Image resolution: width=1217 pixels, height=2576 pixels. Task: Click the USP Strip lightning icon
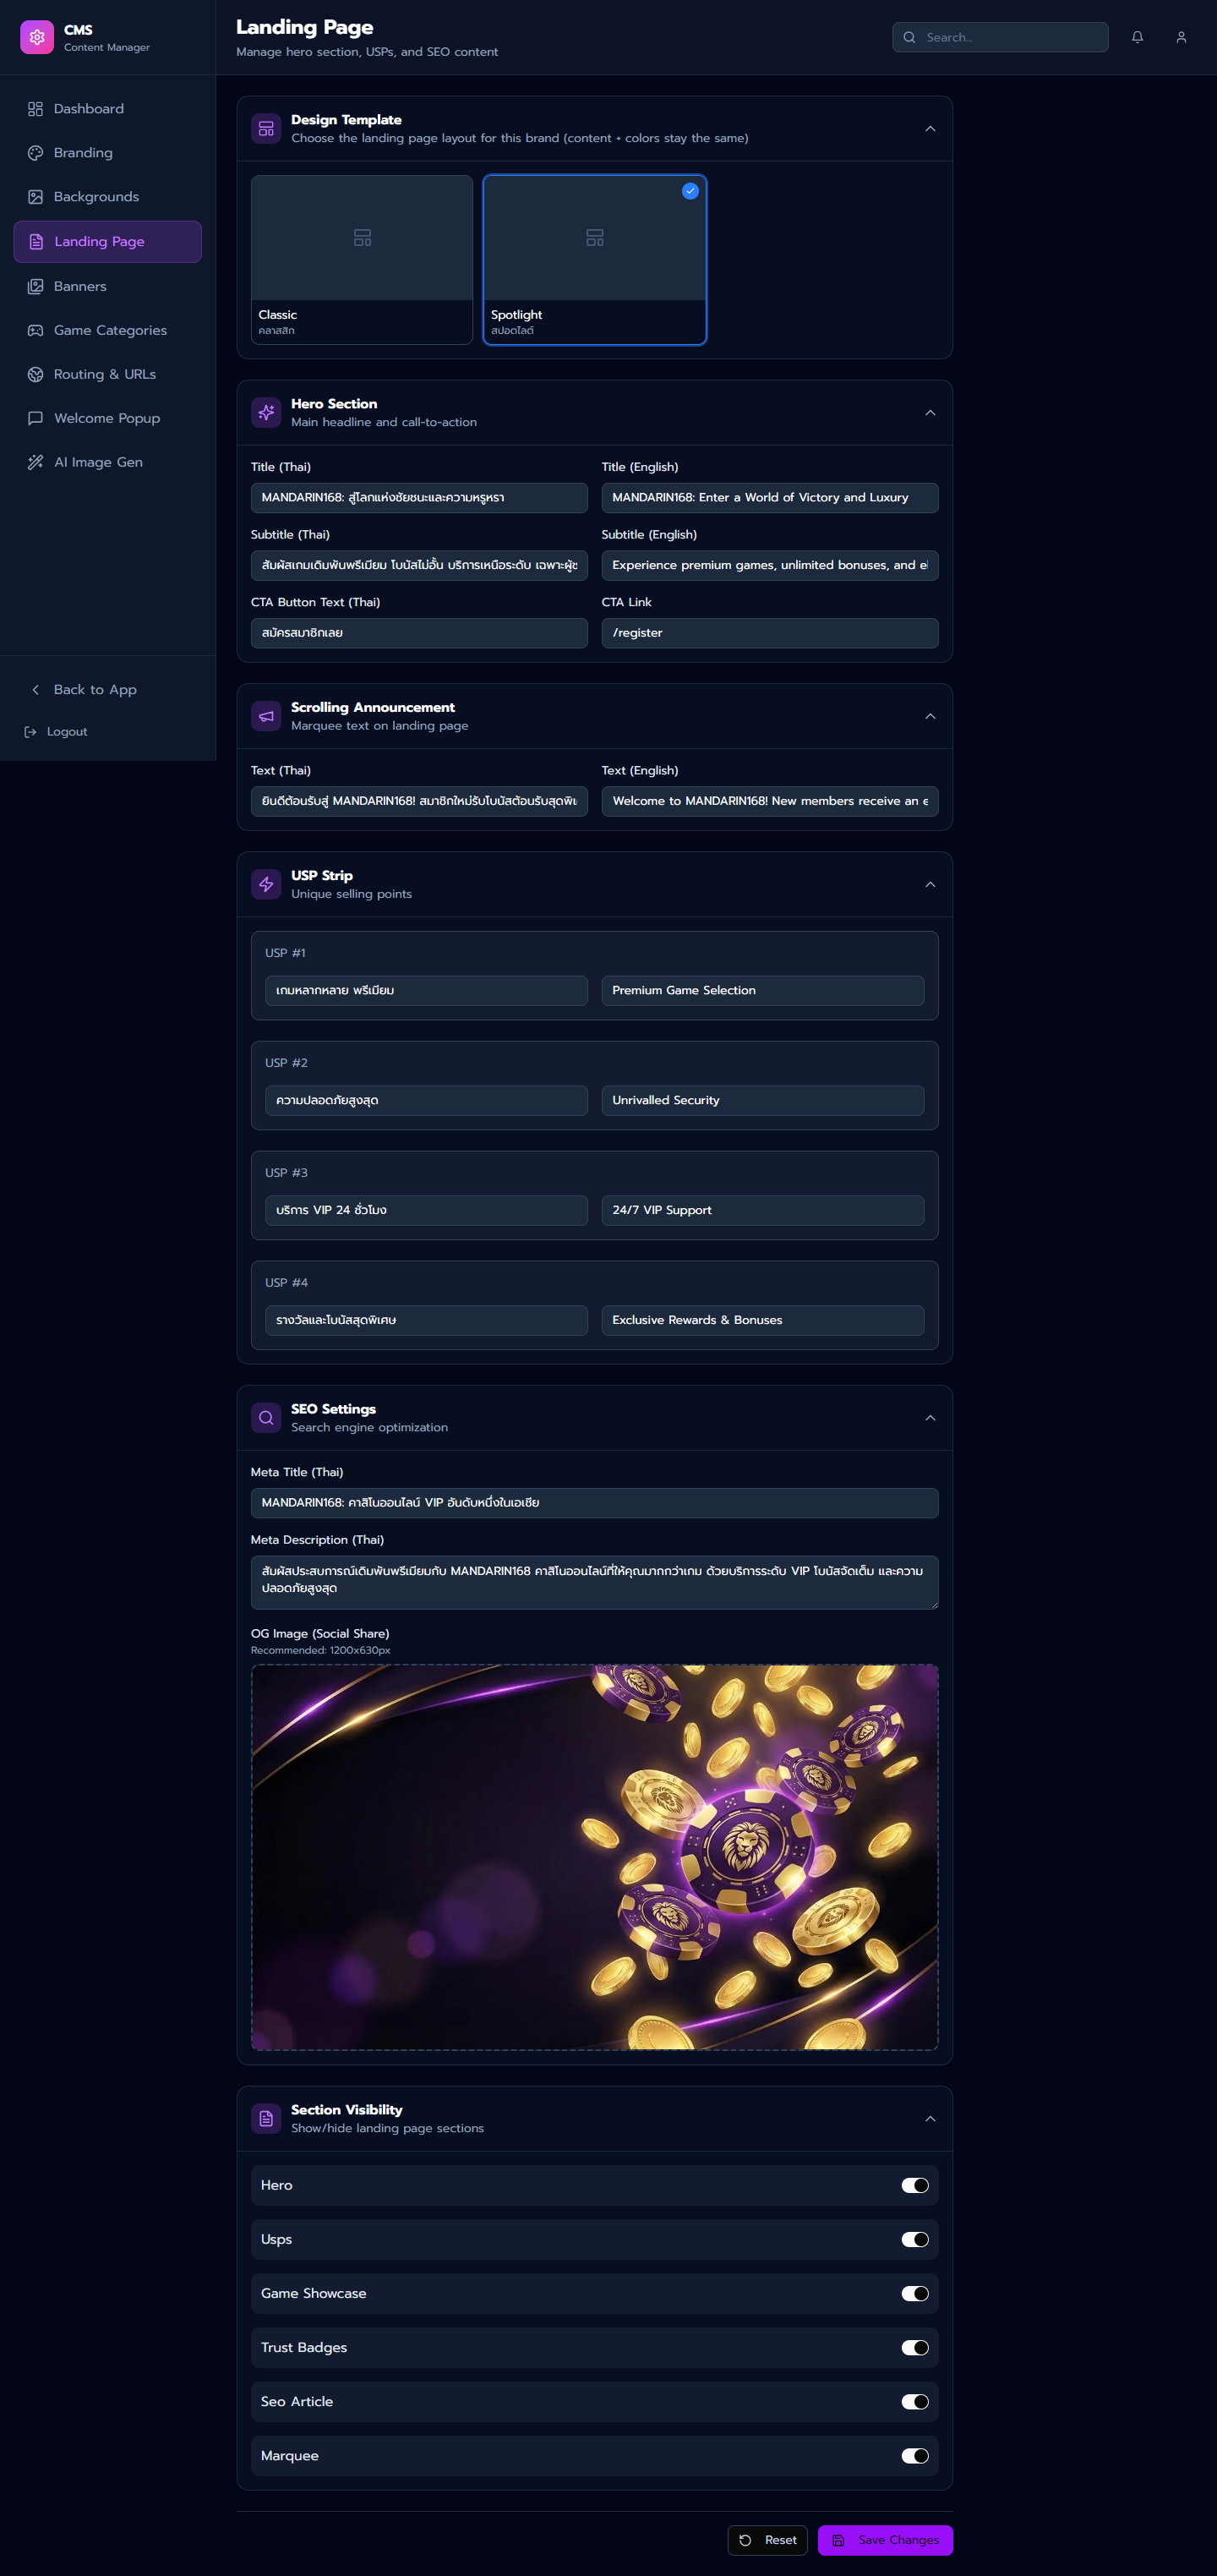click(x=266, y=884)
